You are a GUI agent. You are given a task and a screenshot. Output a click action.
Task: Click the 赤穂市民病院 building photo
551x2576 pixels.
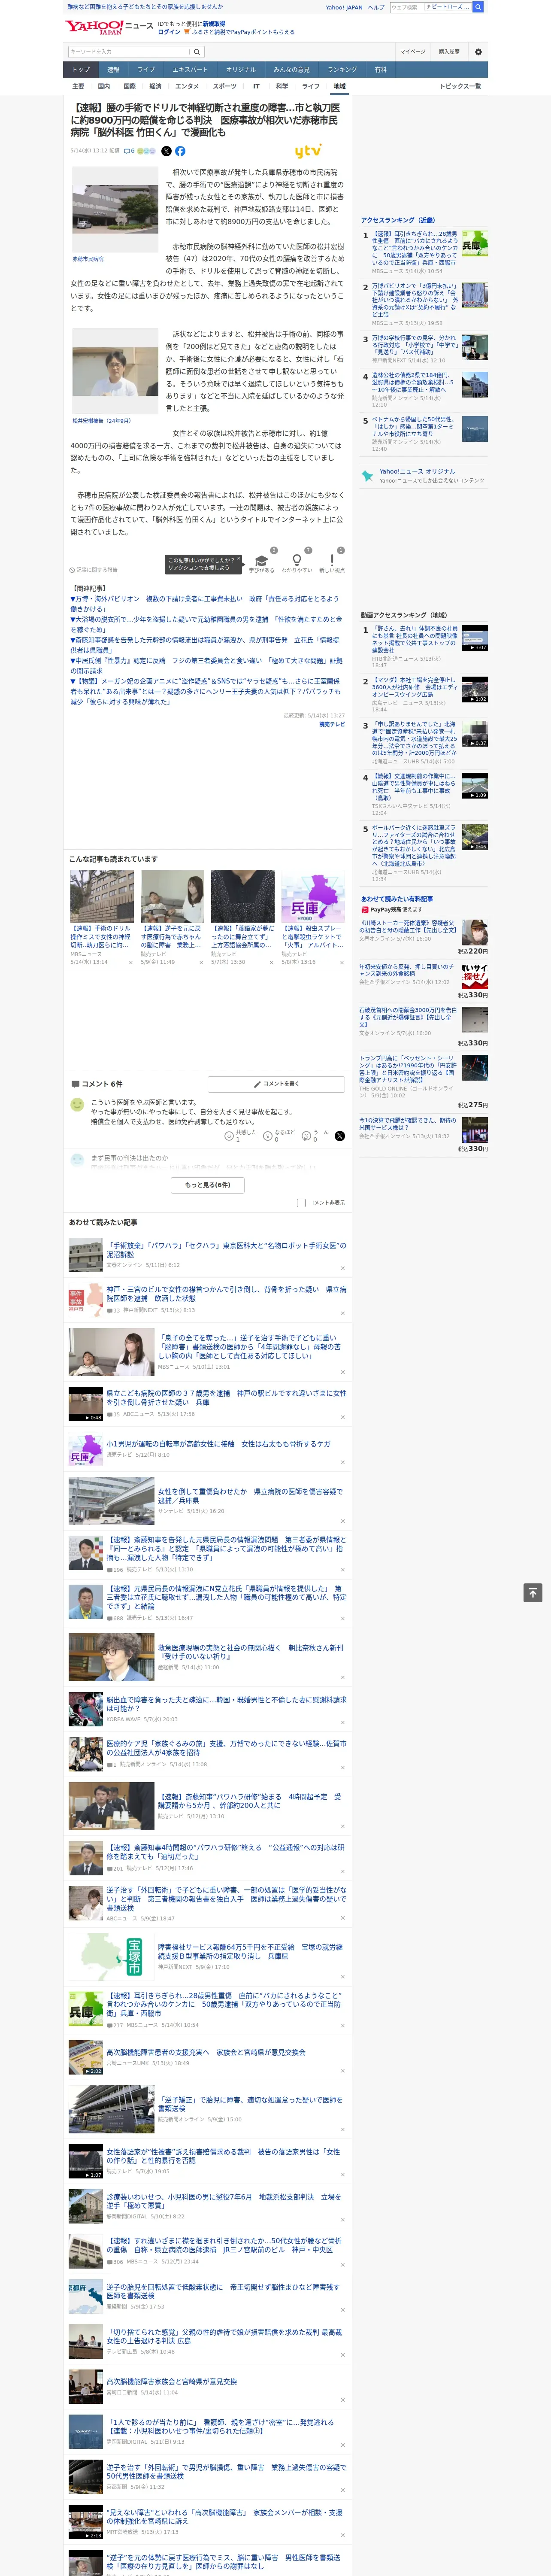(115, 209)
